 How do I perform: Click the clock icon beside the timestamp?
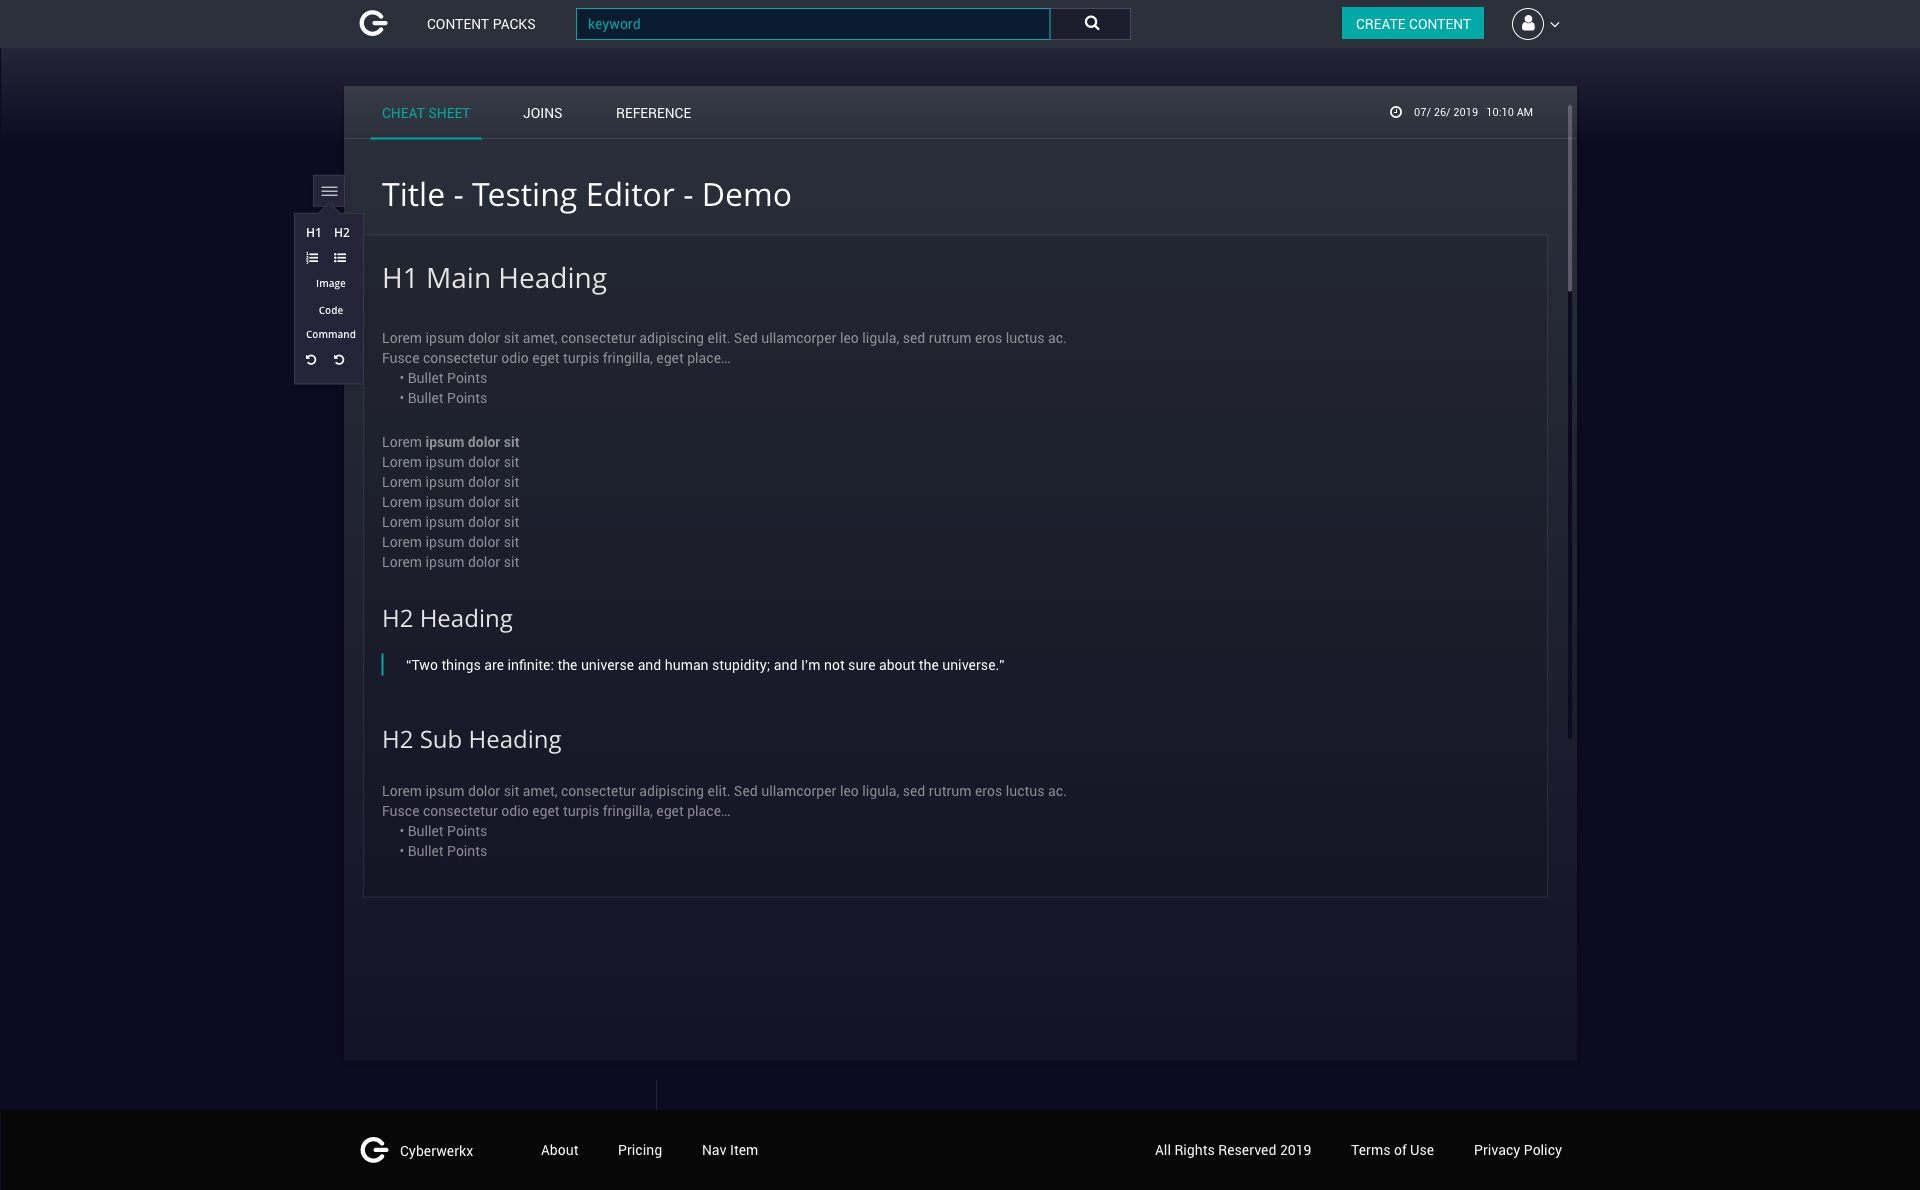pyautogui.click(x=1396, y=112)
